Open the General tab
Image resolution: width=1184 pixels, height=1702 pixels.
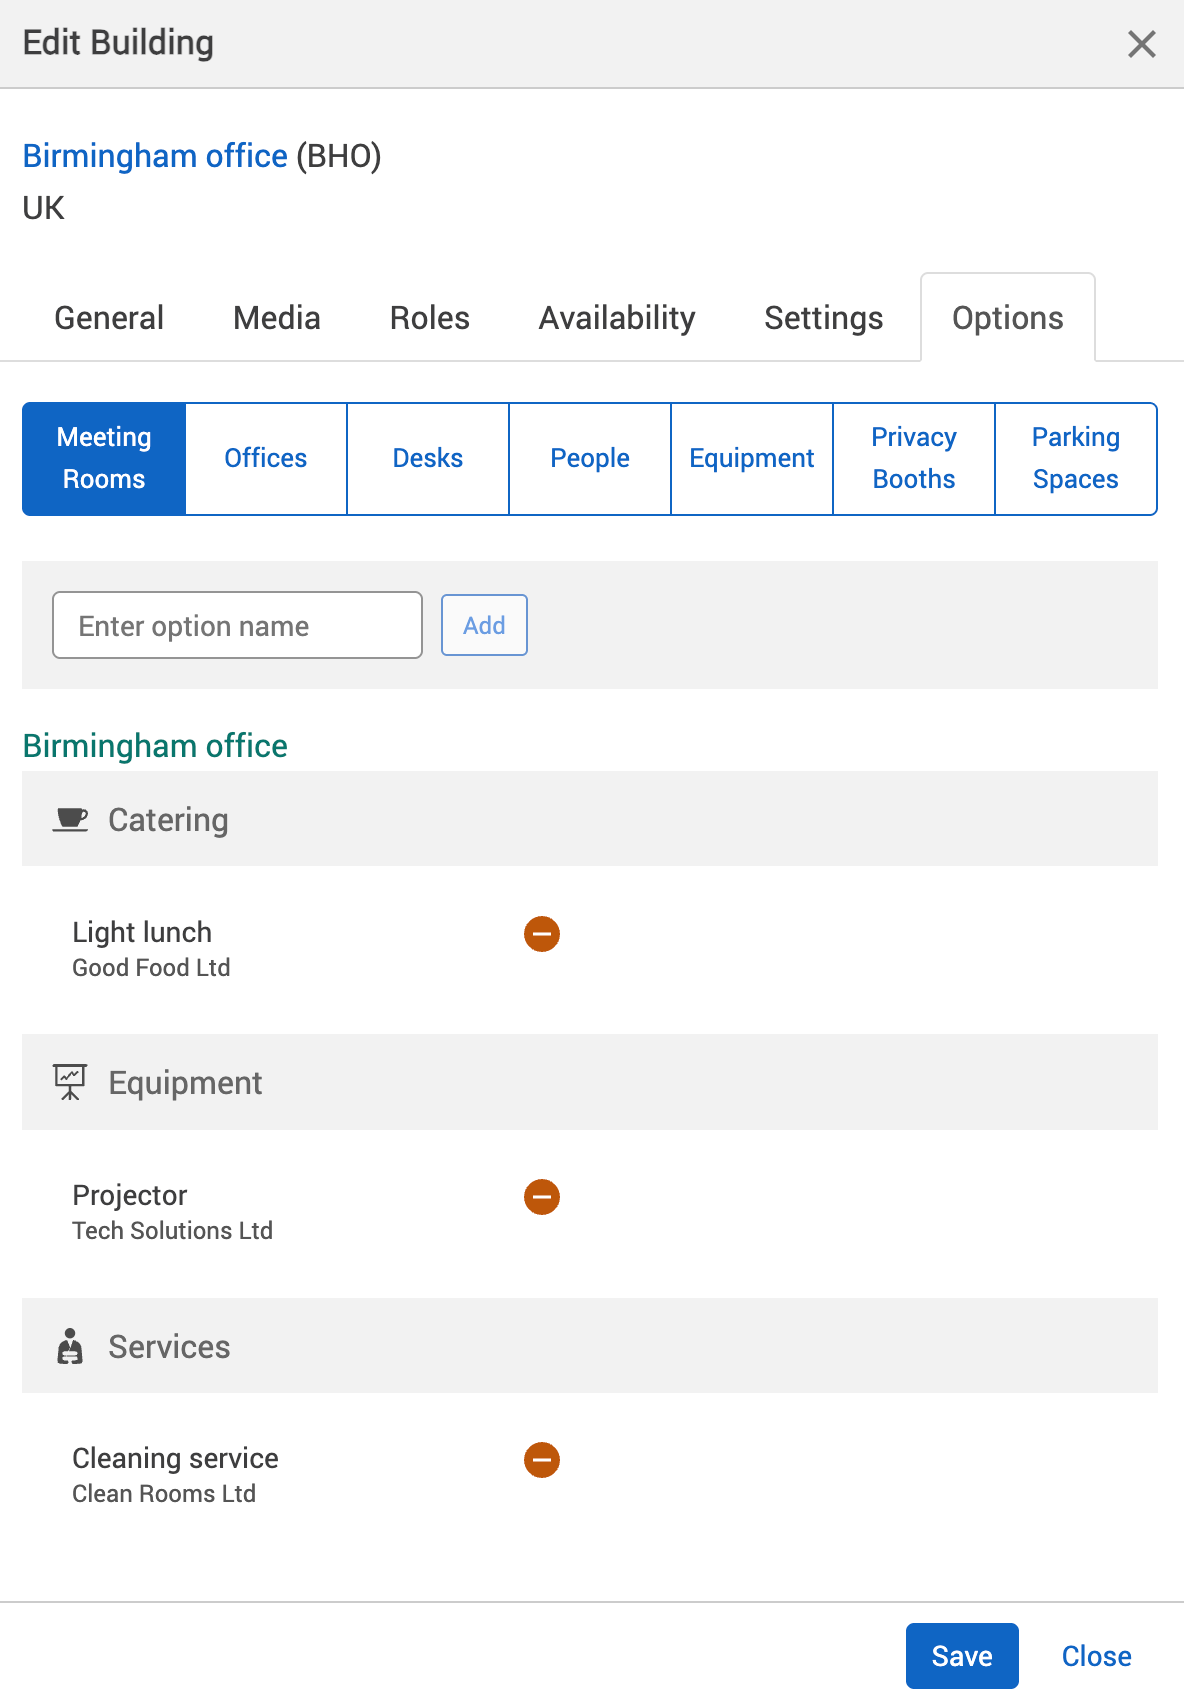109,318
